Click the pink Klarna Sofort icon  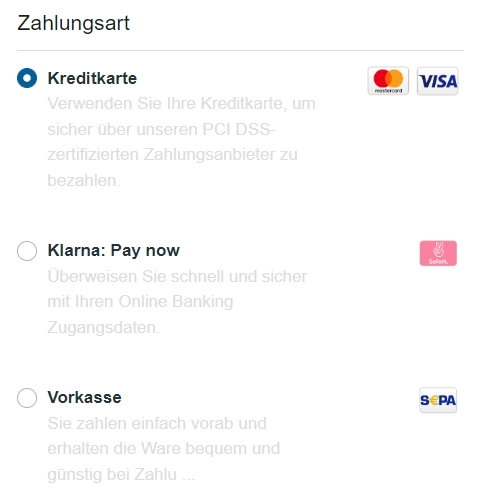438,253
